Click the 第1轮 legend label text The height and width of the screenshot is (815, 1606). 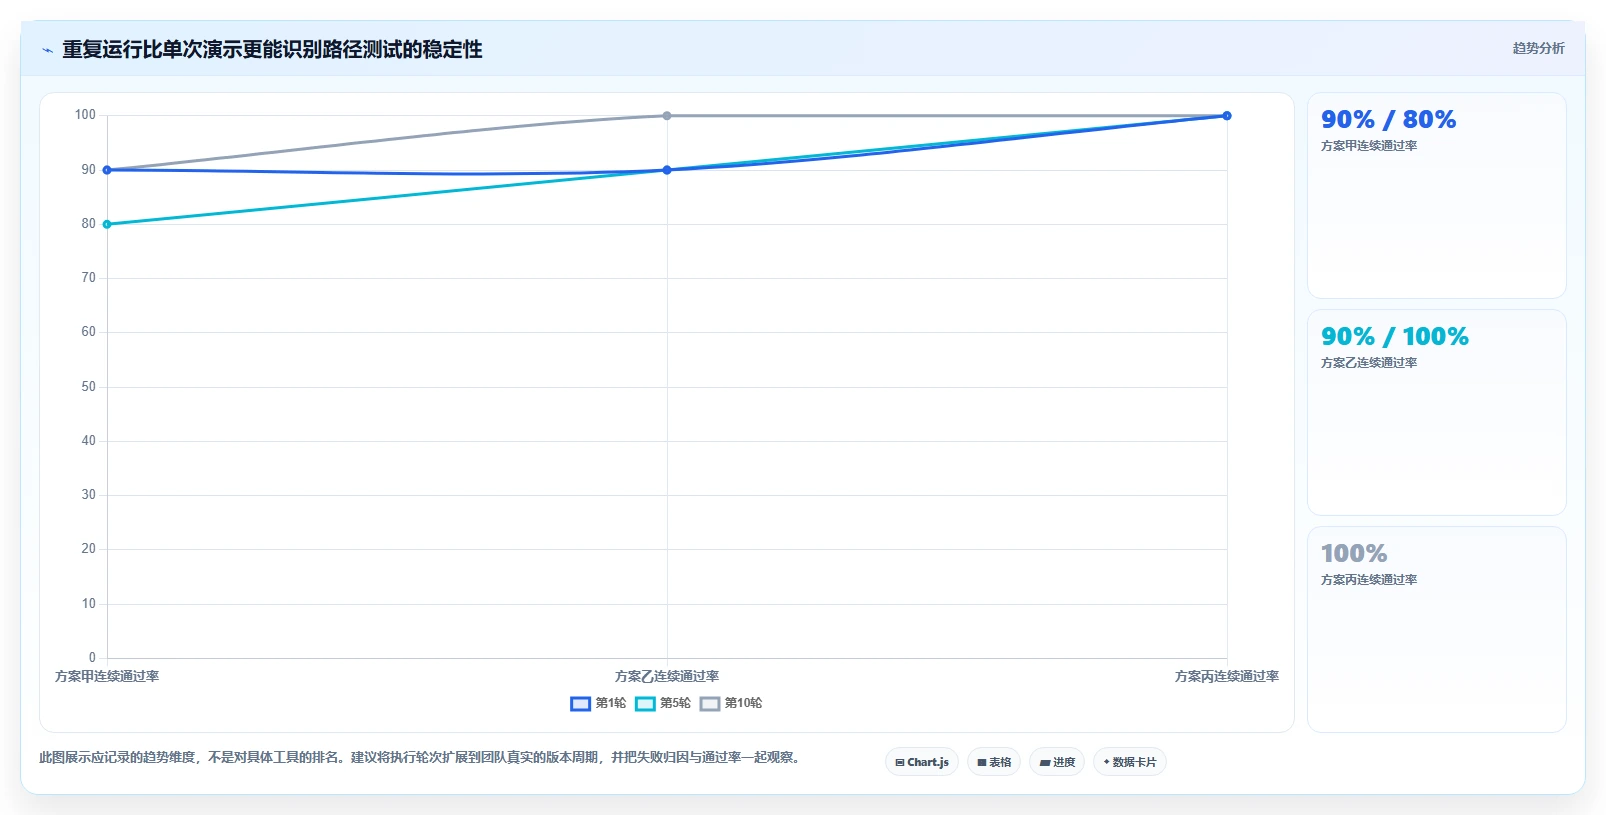[611, 704]
